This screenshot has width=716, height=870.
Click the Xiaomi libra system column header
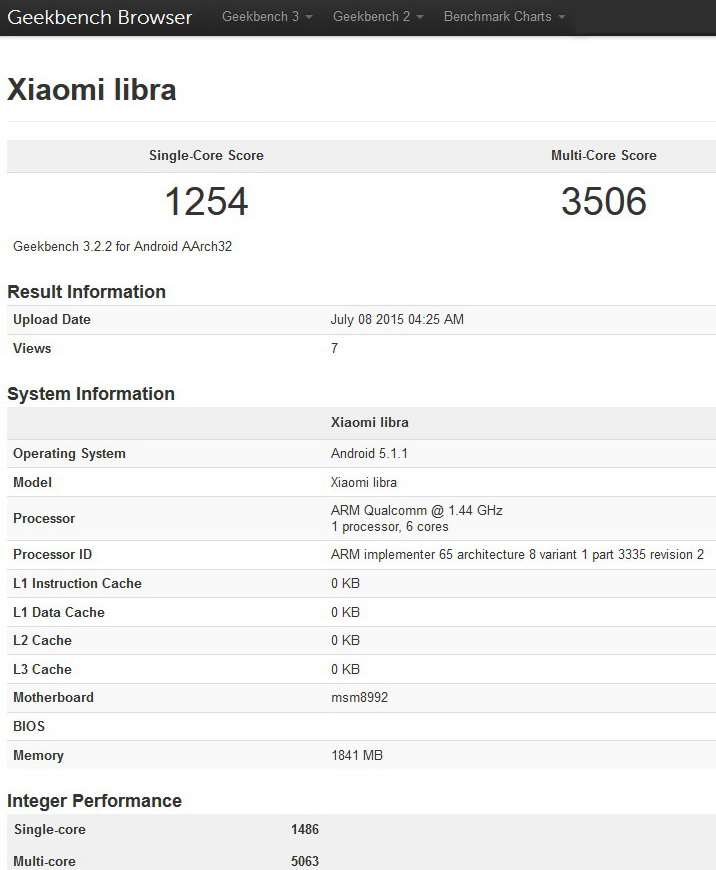370,422
